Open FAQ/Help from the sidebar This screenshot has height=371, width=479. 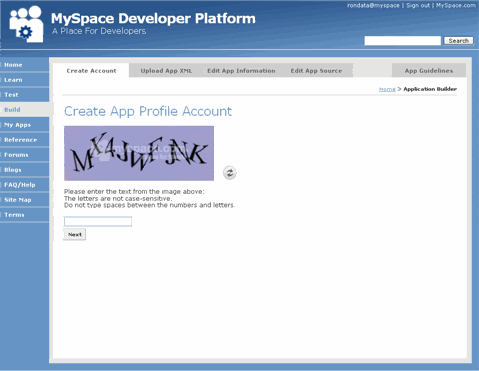coord(24,185)
